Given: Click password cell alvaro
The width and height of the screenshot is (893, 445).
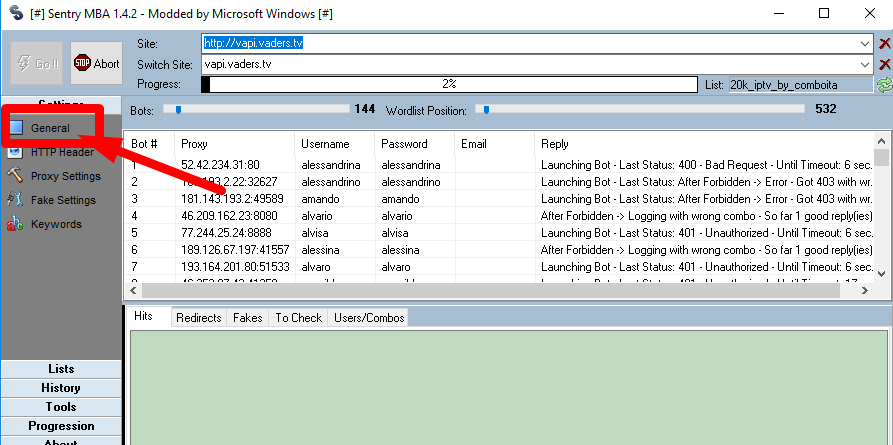Looking at the screenshot, I should [x=397, y=267].
